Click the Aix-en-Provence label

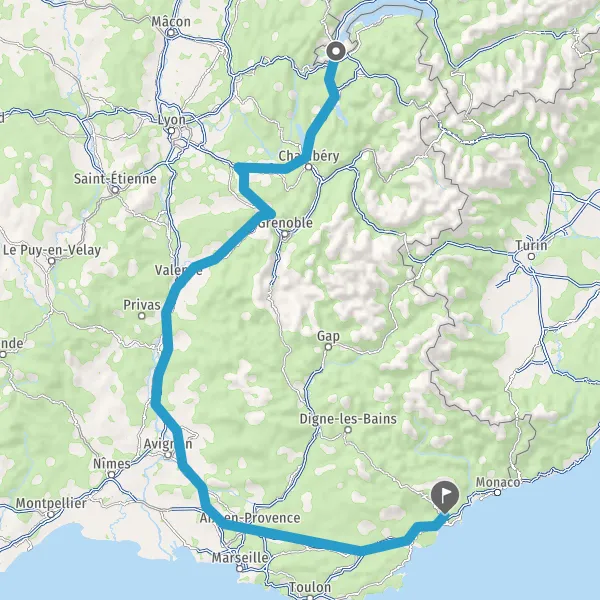[250, 518]
